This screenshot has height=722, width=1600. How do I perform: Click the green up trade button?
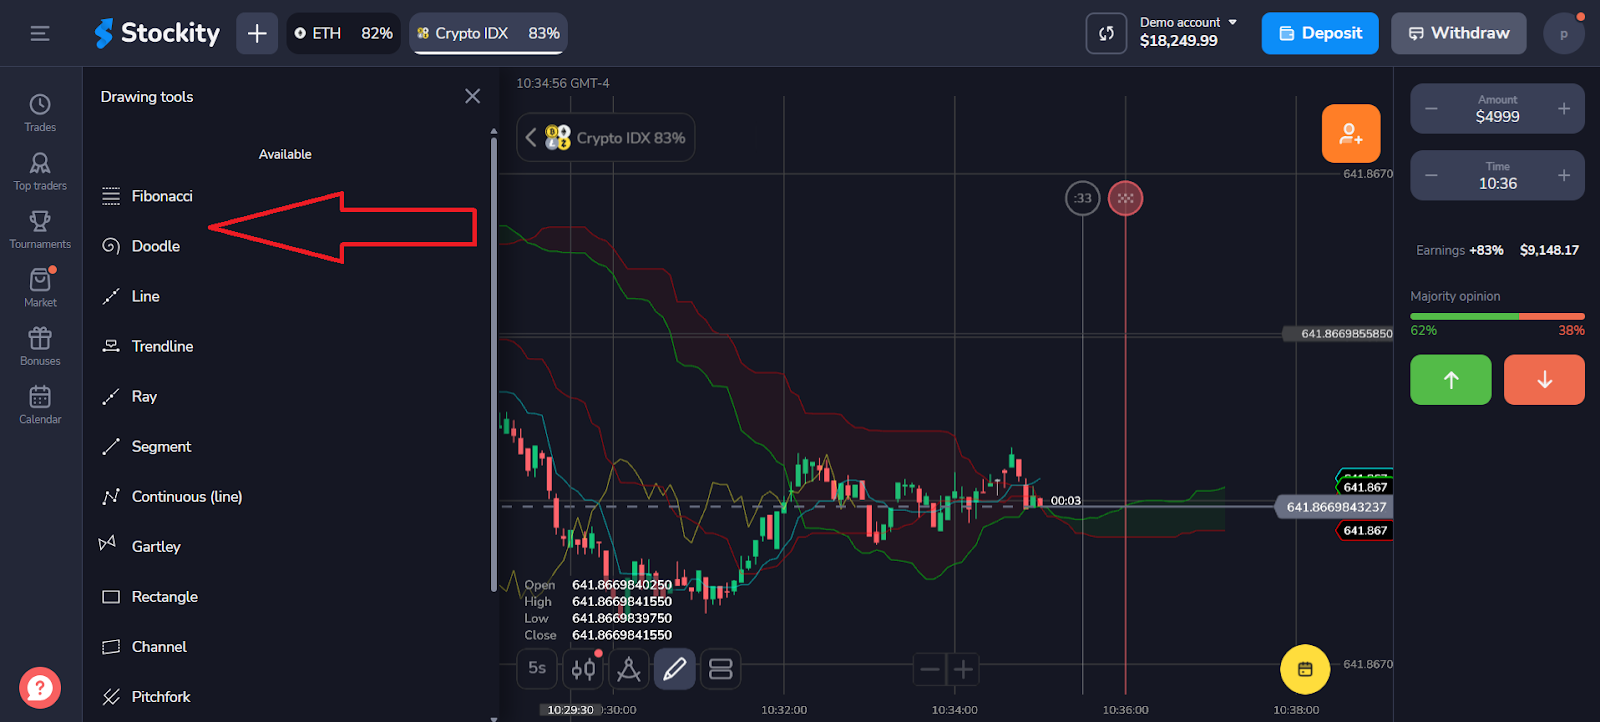point(1450,380)
